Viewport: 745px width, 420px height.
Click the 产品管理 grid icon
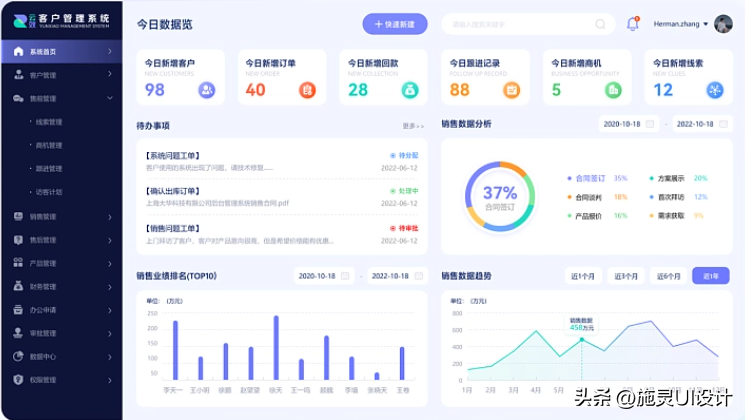pyautogui.click(x=18, y=263)
